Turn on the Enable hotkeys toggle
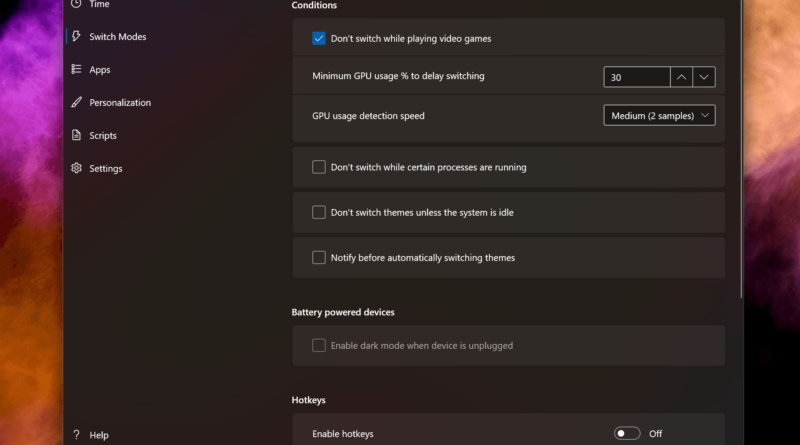 click(627, 433)
